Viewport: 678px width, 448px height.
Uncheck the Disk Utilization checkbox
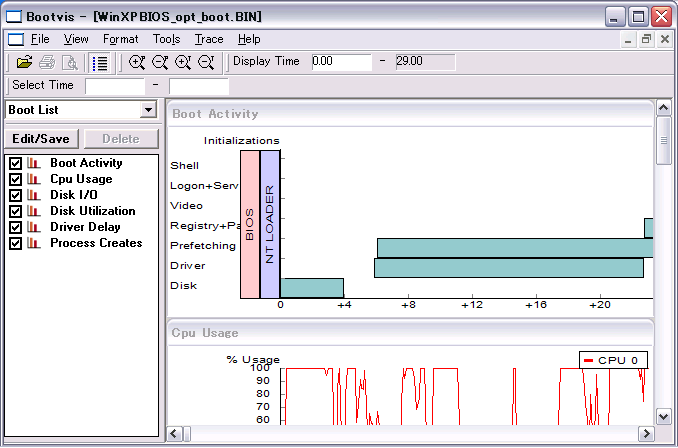(x=15, y=211)
